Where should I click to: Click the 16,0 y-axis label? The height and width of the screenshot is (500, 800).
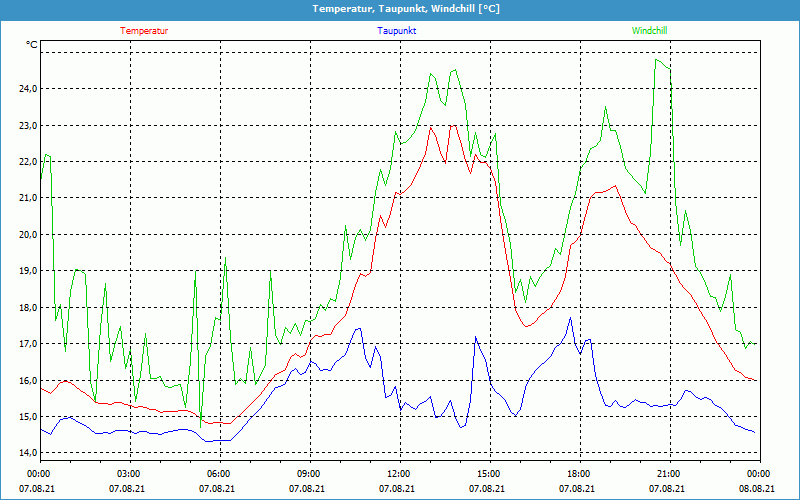[29, 381]
